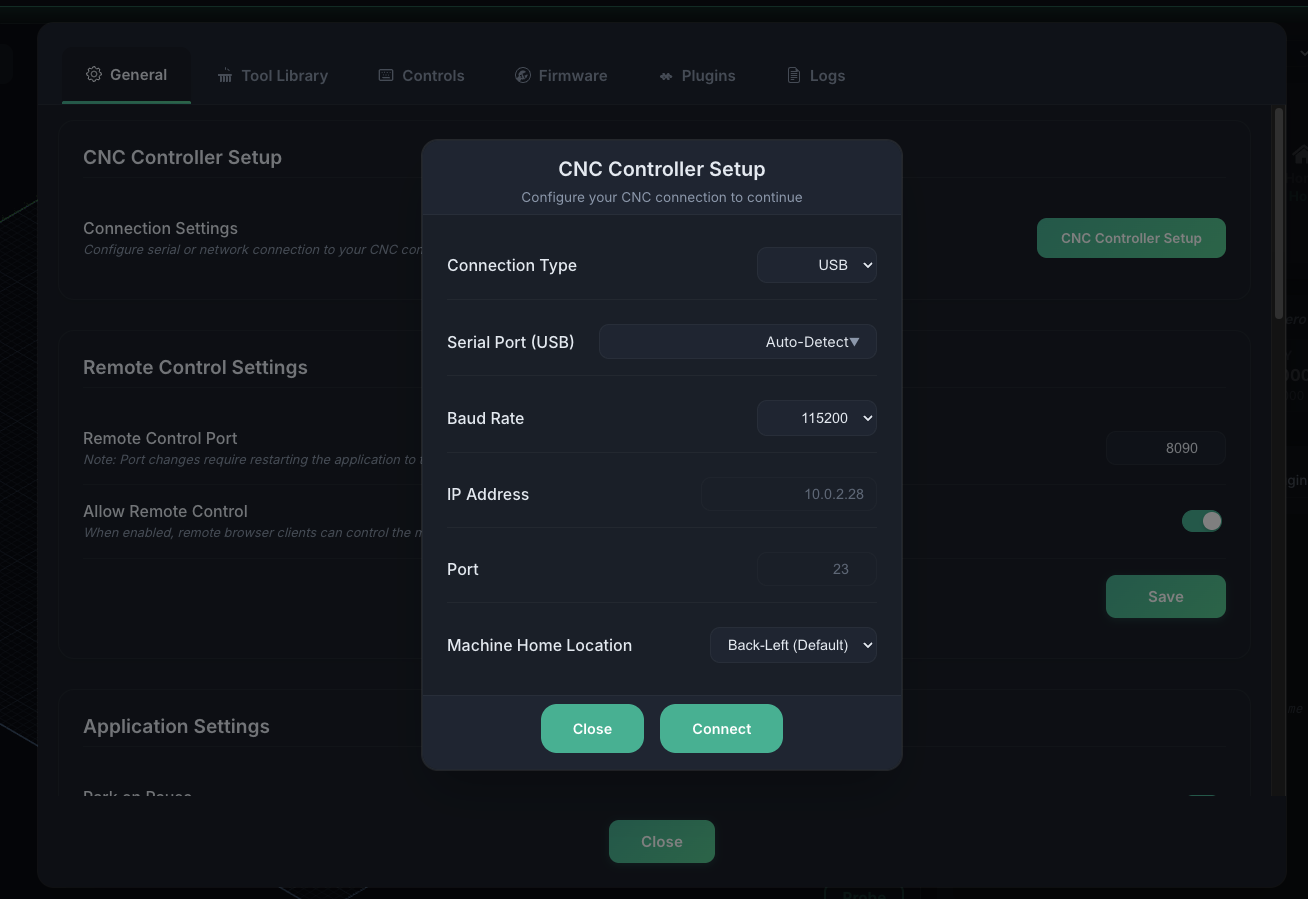Click the 'Machine Home Location' label
The height and width of the screenshot is (899, 1308).
coord(539,645)
